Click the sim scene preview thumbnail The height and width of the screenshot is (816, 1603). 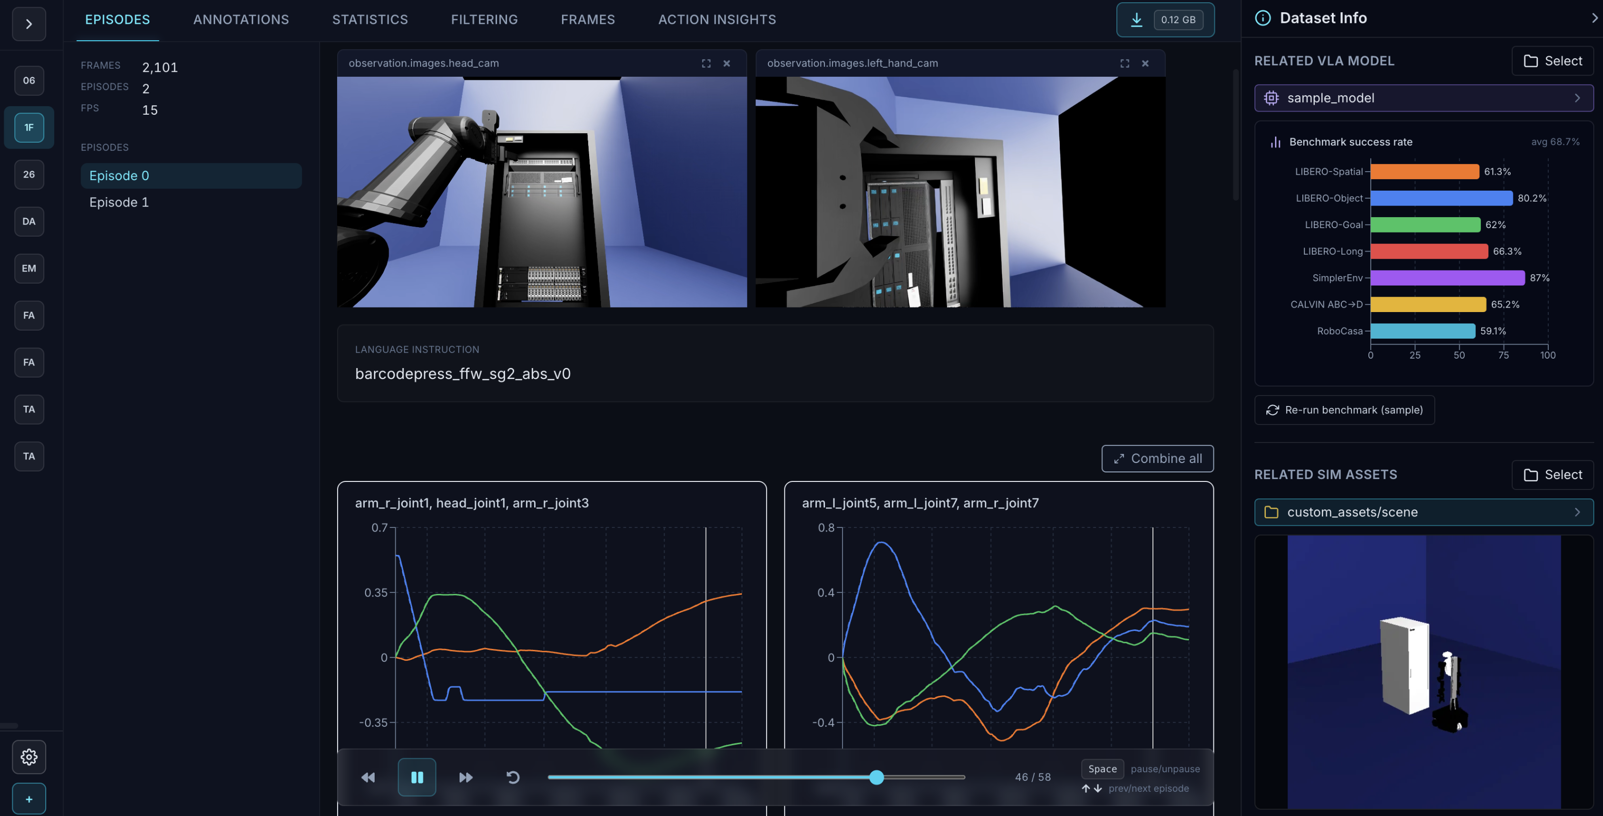(1424, 672)
